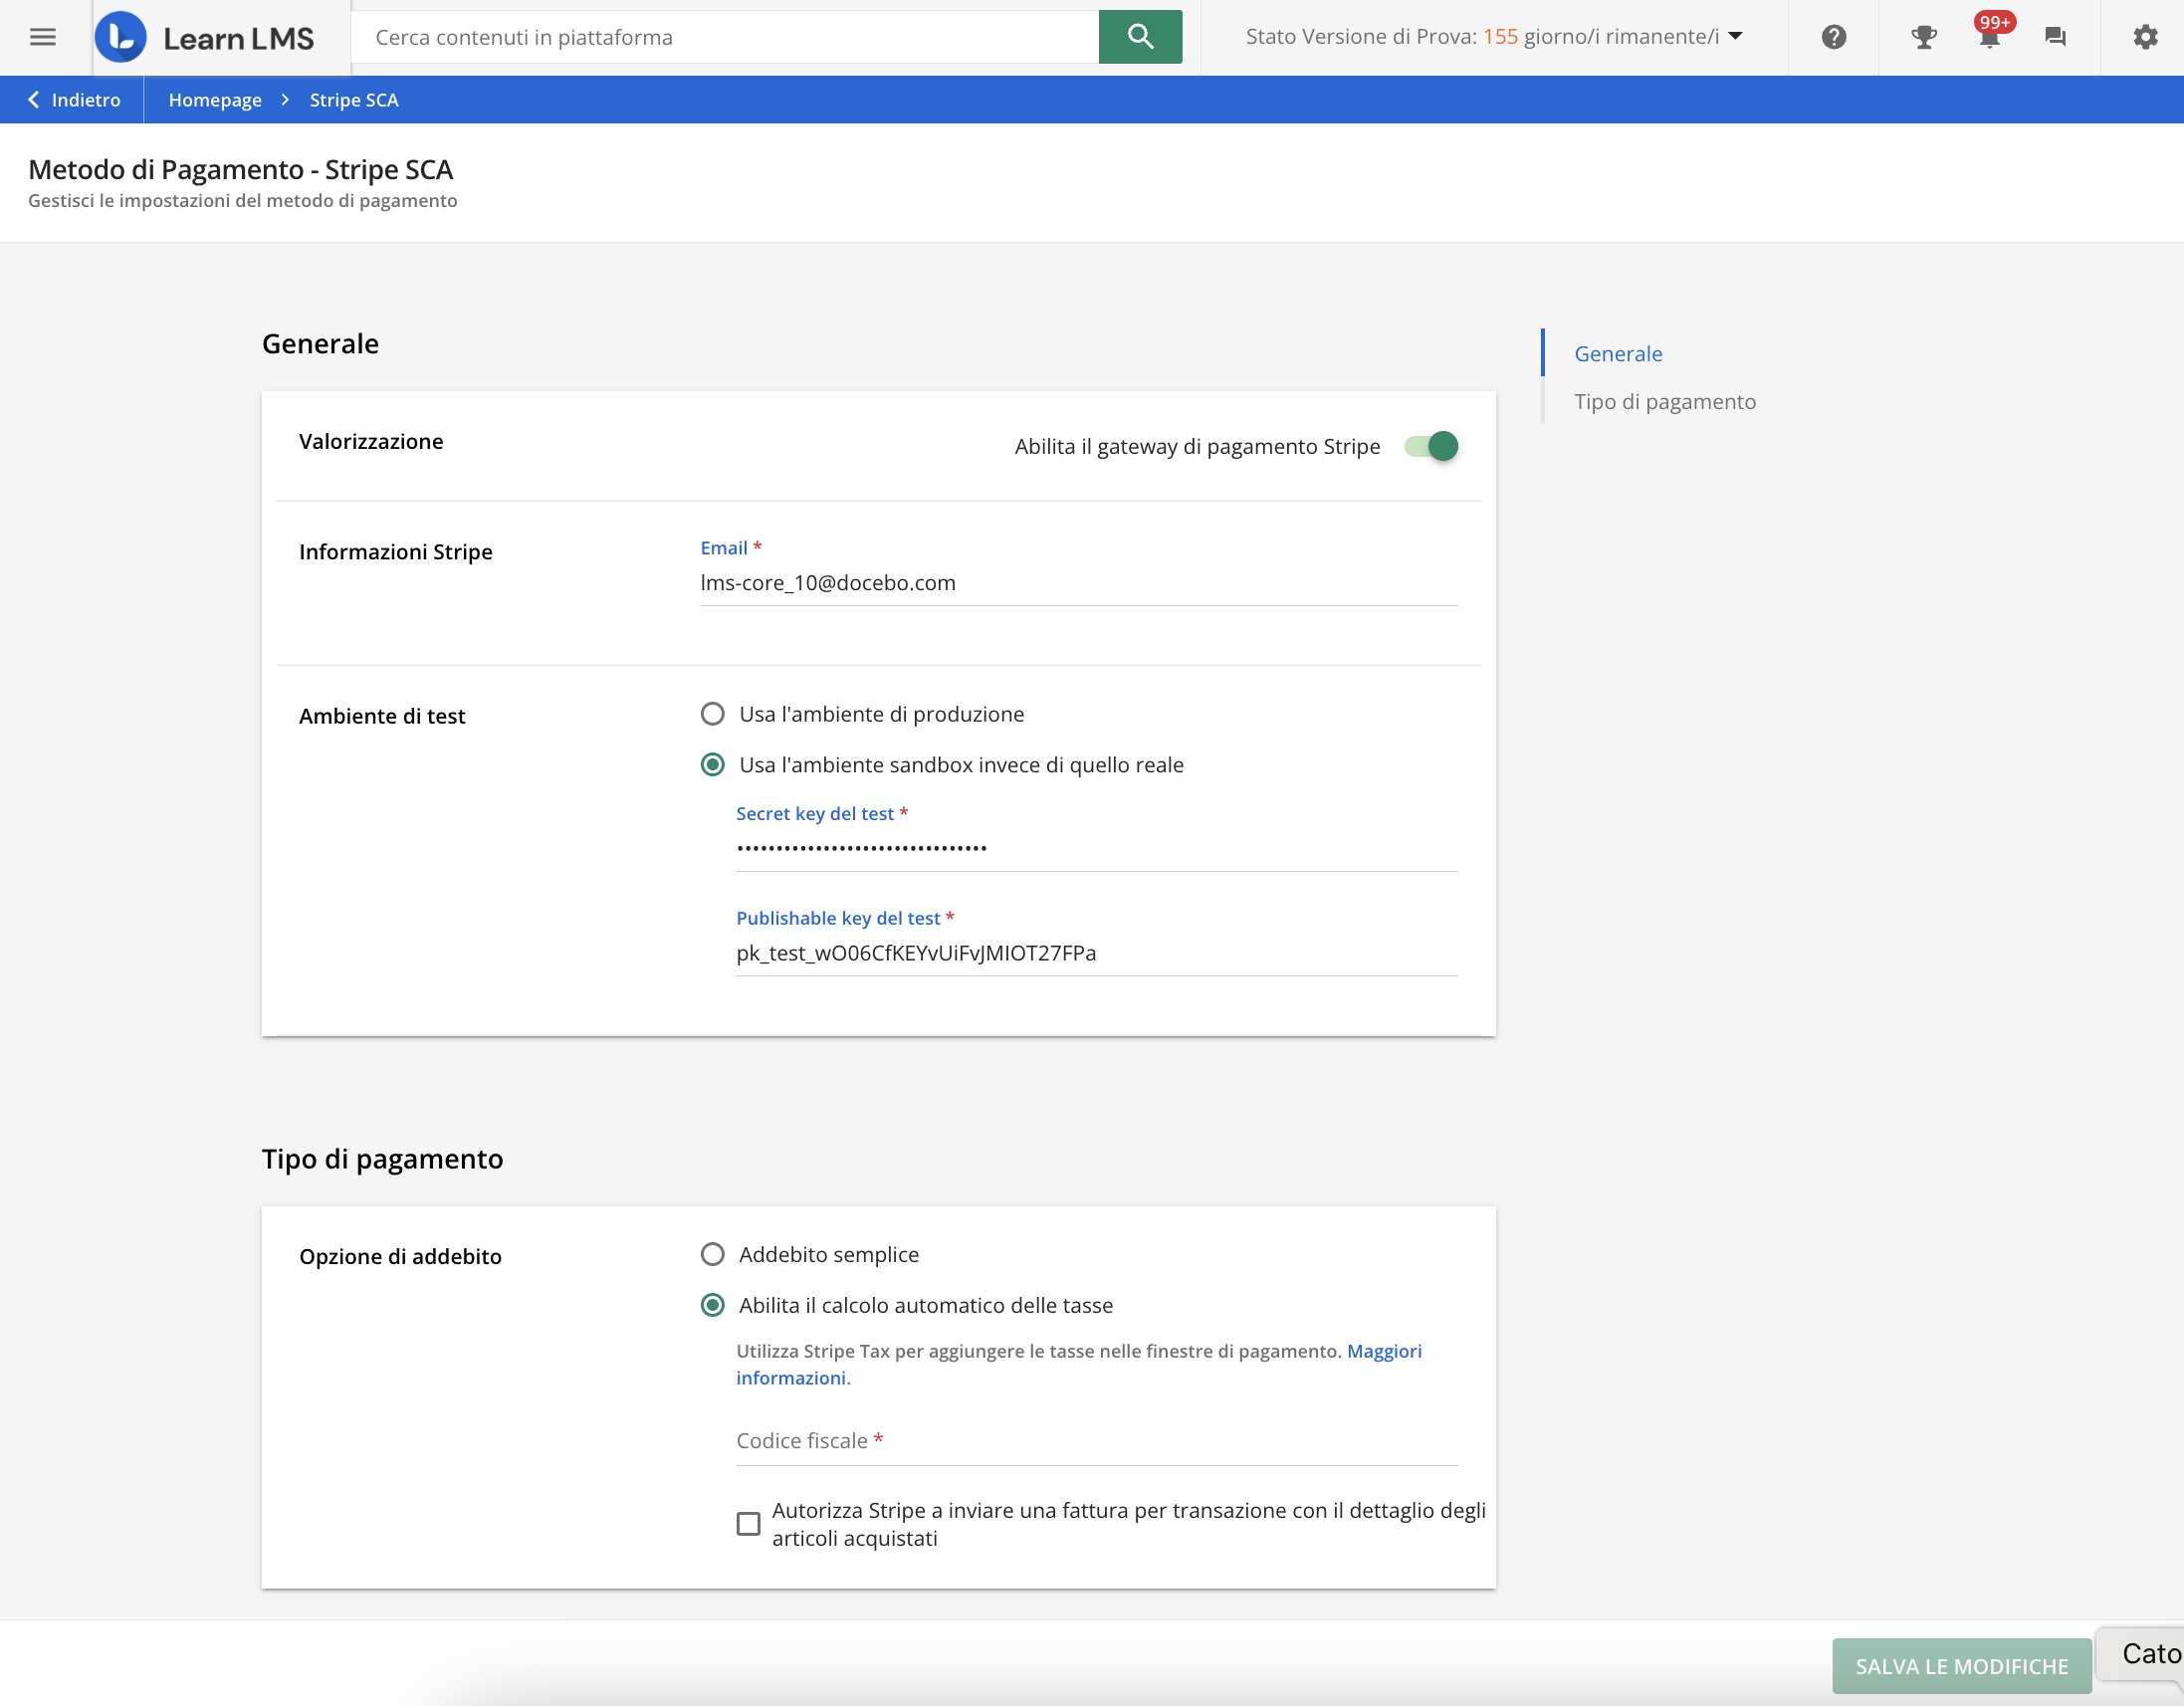Jump to Tipo di pagamento section

tap(1664, 401)
